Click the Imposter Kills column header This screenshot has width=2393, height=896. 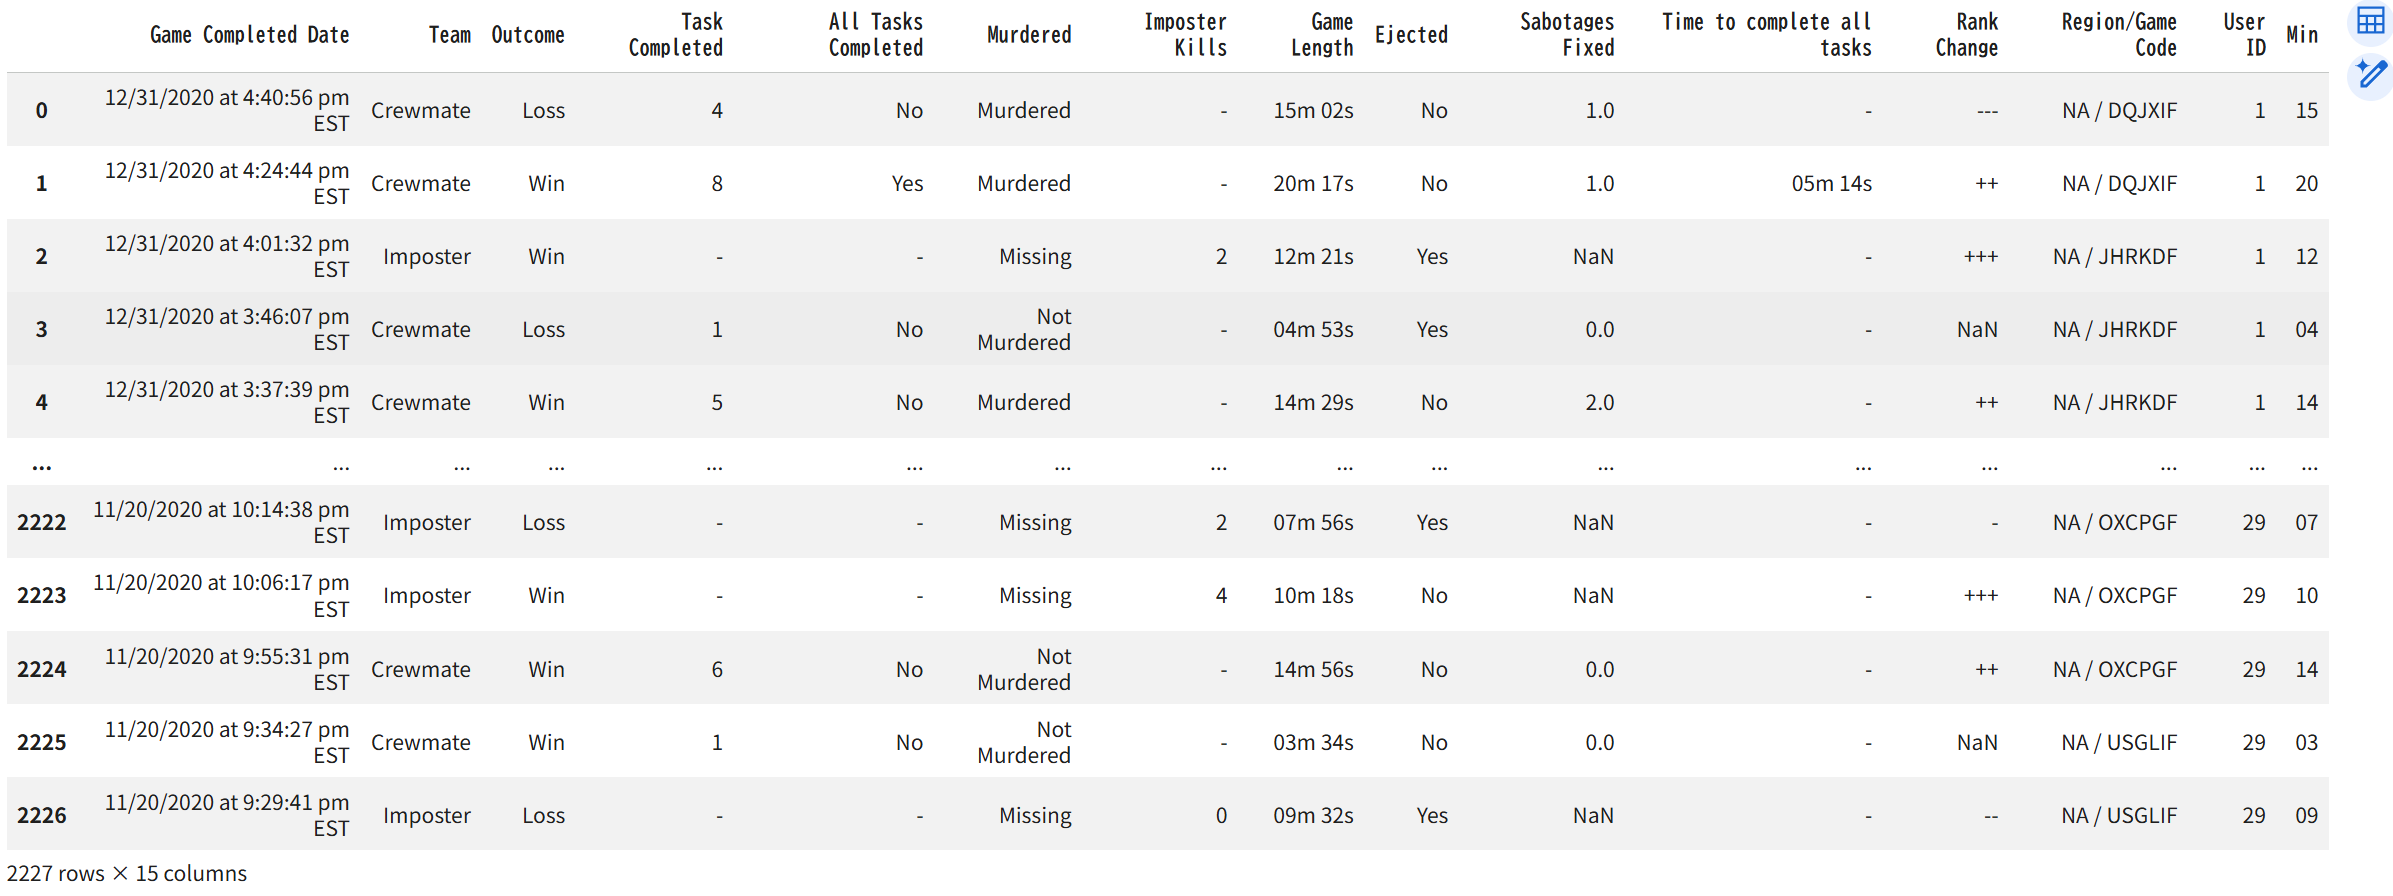[x=1186, y=35]
